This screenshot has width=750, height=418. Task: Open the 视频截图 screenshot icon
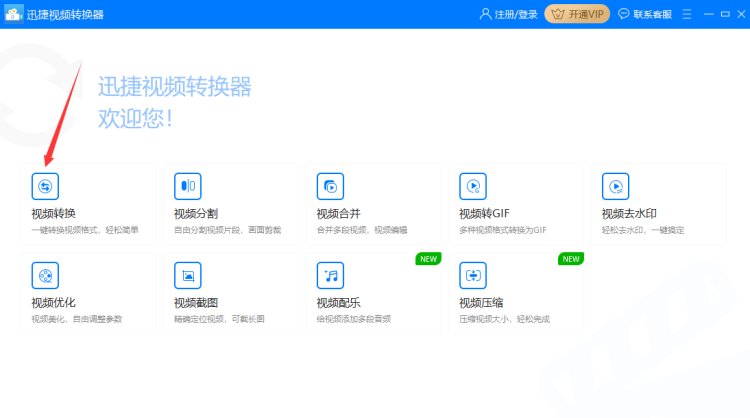tap(188, 275)
